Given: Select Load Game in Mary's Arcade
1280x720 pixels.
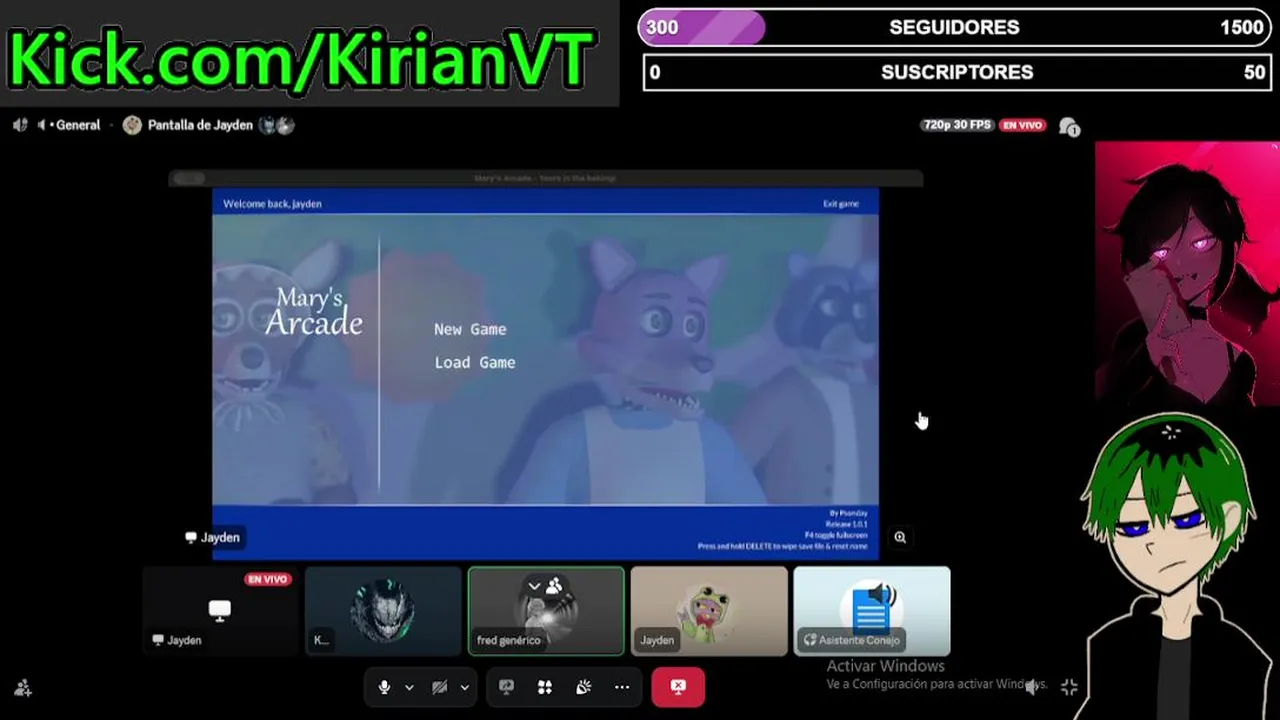Looking at the screenshot, I should point(475,362).
